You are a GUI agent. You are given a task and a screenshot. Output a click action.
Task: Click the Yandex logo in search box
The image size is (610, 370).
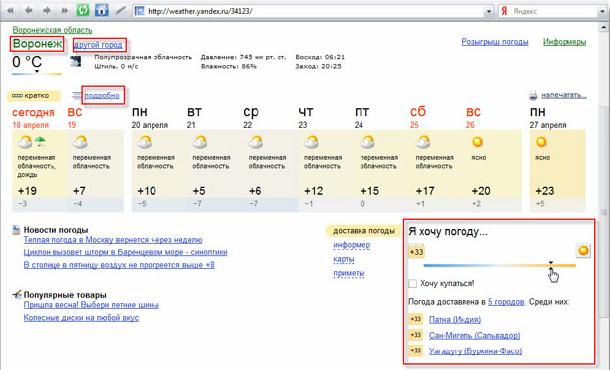coord(504,11)
